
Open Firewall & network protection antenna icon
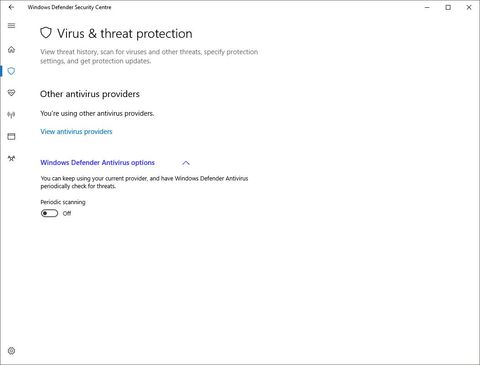tap(11, 115)
